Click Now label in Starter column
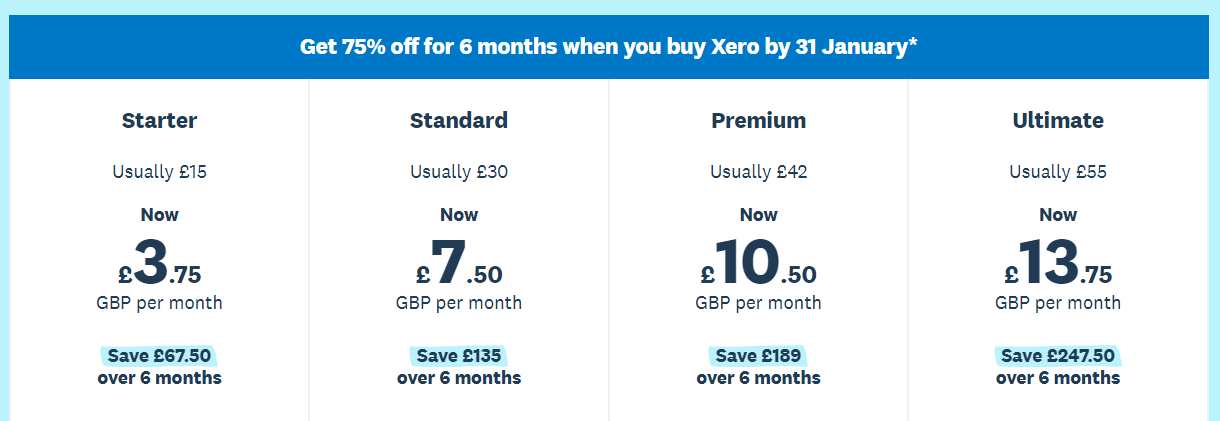This screenshot has width=1220, height=421. click(x=159, y=214)
